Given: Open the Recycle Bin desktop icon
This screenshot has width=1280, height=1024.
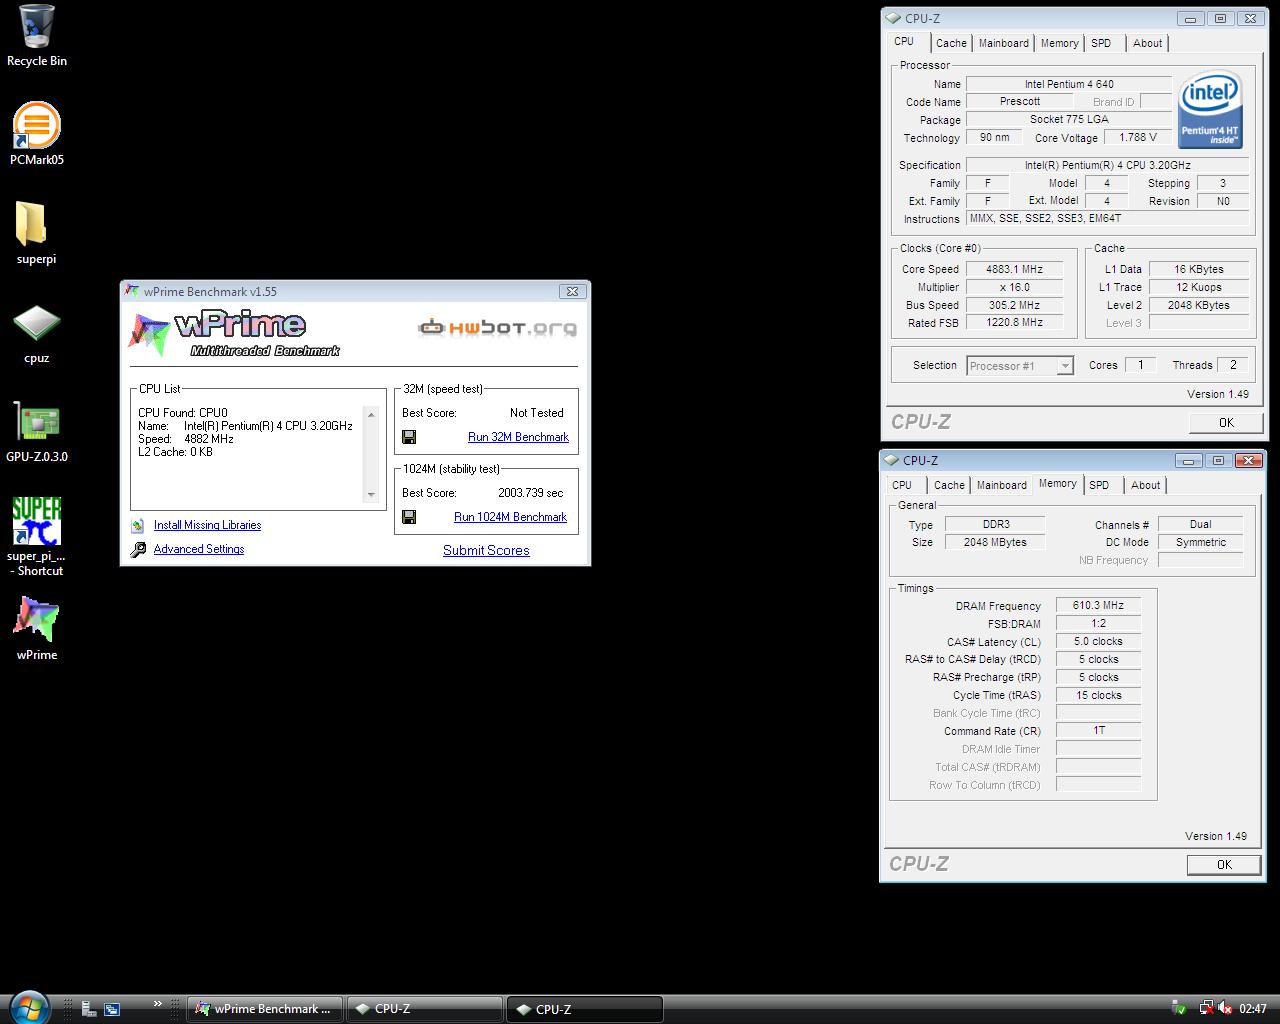Looking at the screenshot, I should [37, 36].
